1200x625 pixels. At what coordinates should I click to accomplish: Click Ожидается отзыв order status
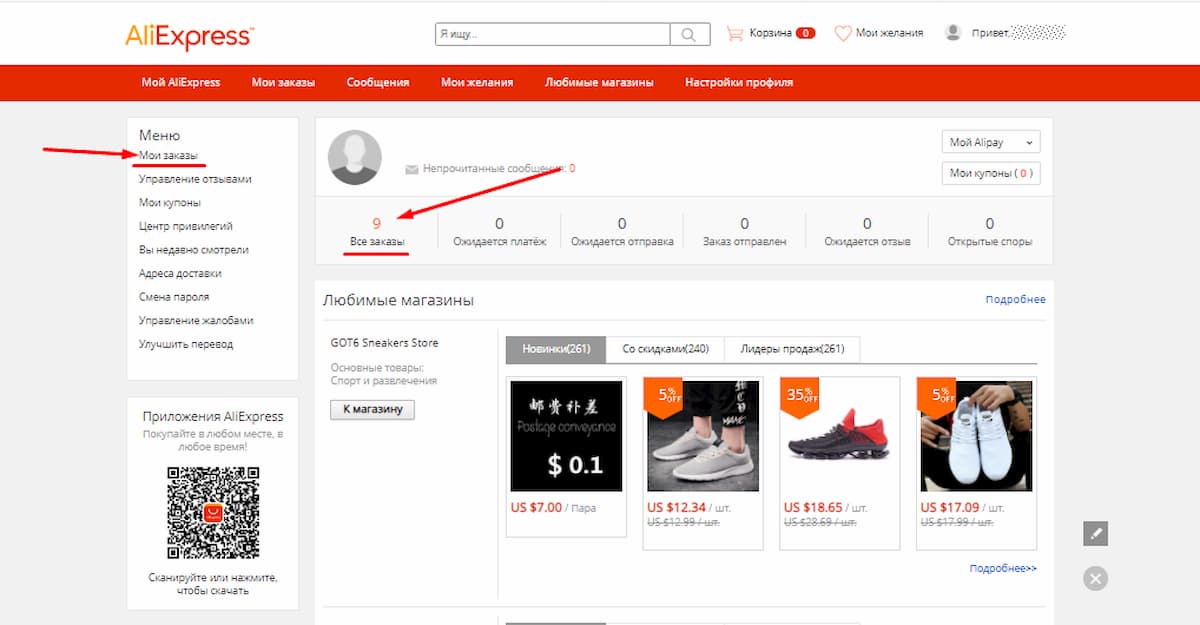867,231
